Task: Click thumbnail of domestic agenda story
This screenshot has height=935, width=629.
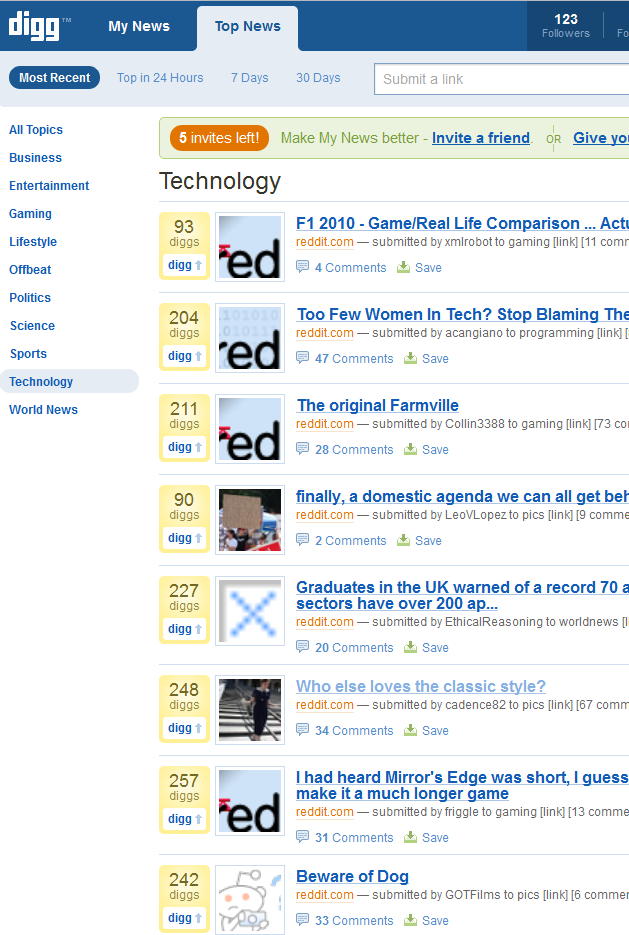Action: (x=250, y=520)
